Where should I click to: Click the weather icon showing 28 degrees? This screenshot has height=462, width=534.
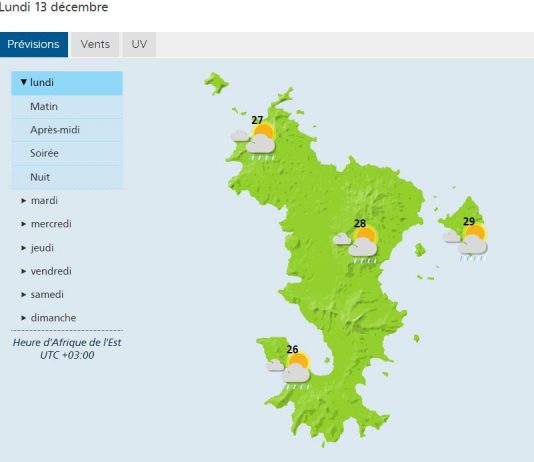click(355, 245)
